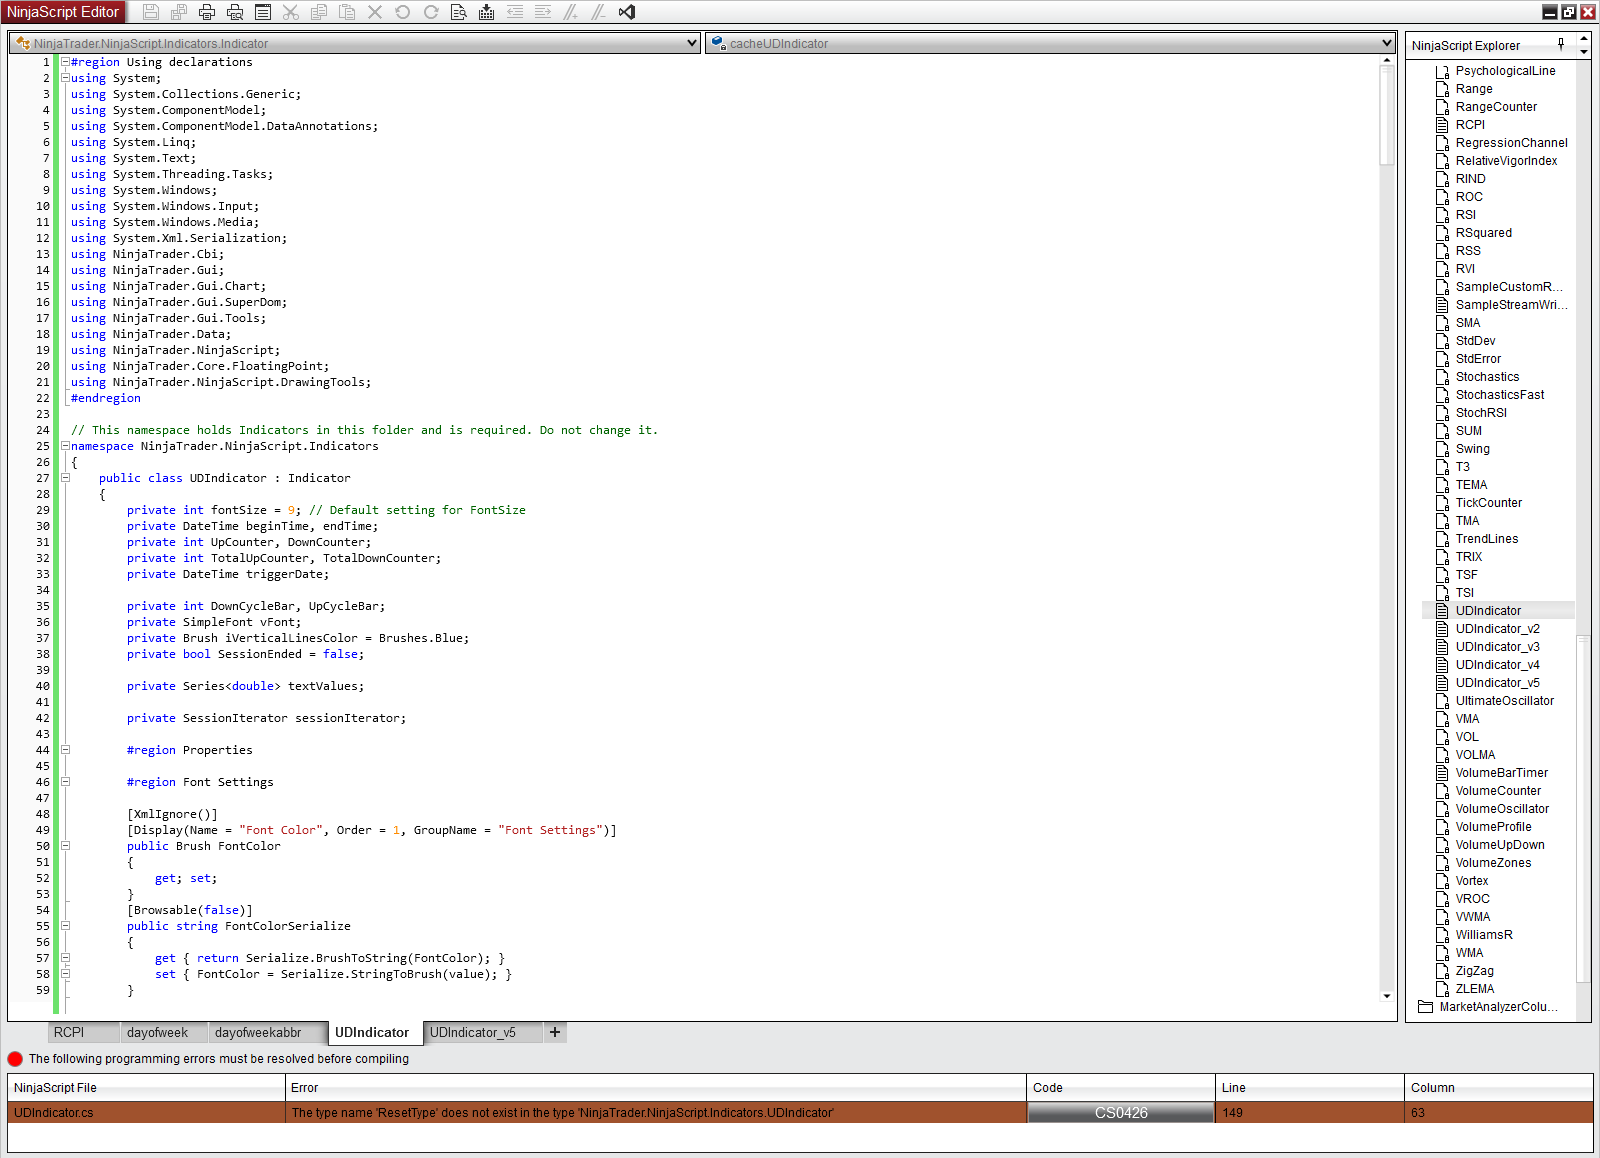Click the Decrease Indent toolbar icon
This screenshot has height=1158, width=1600.
click(515, 12)
